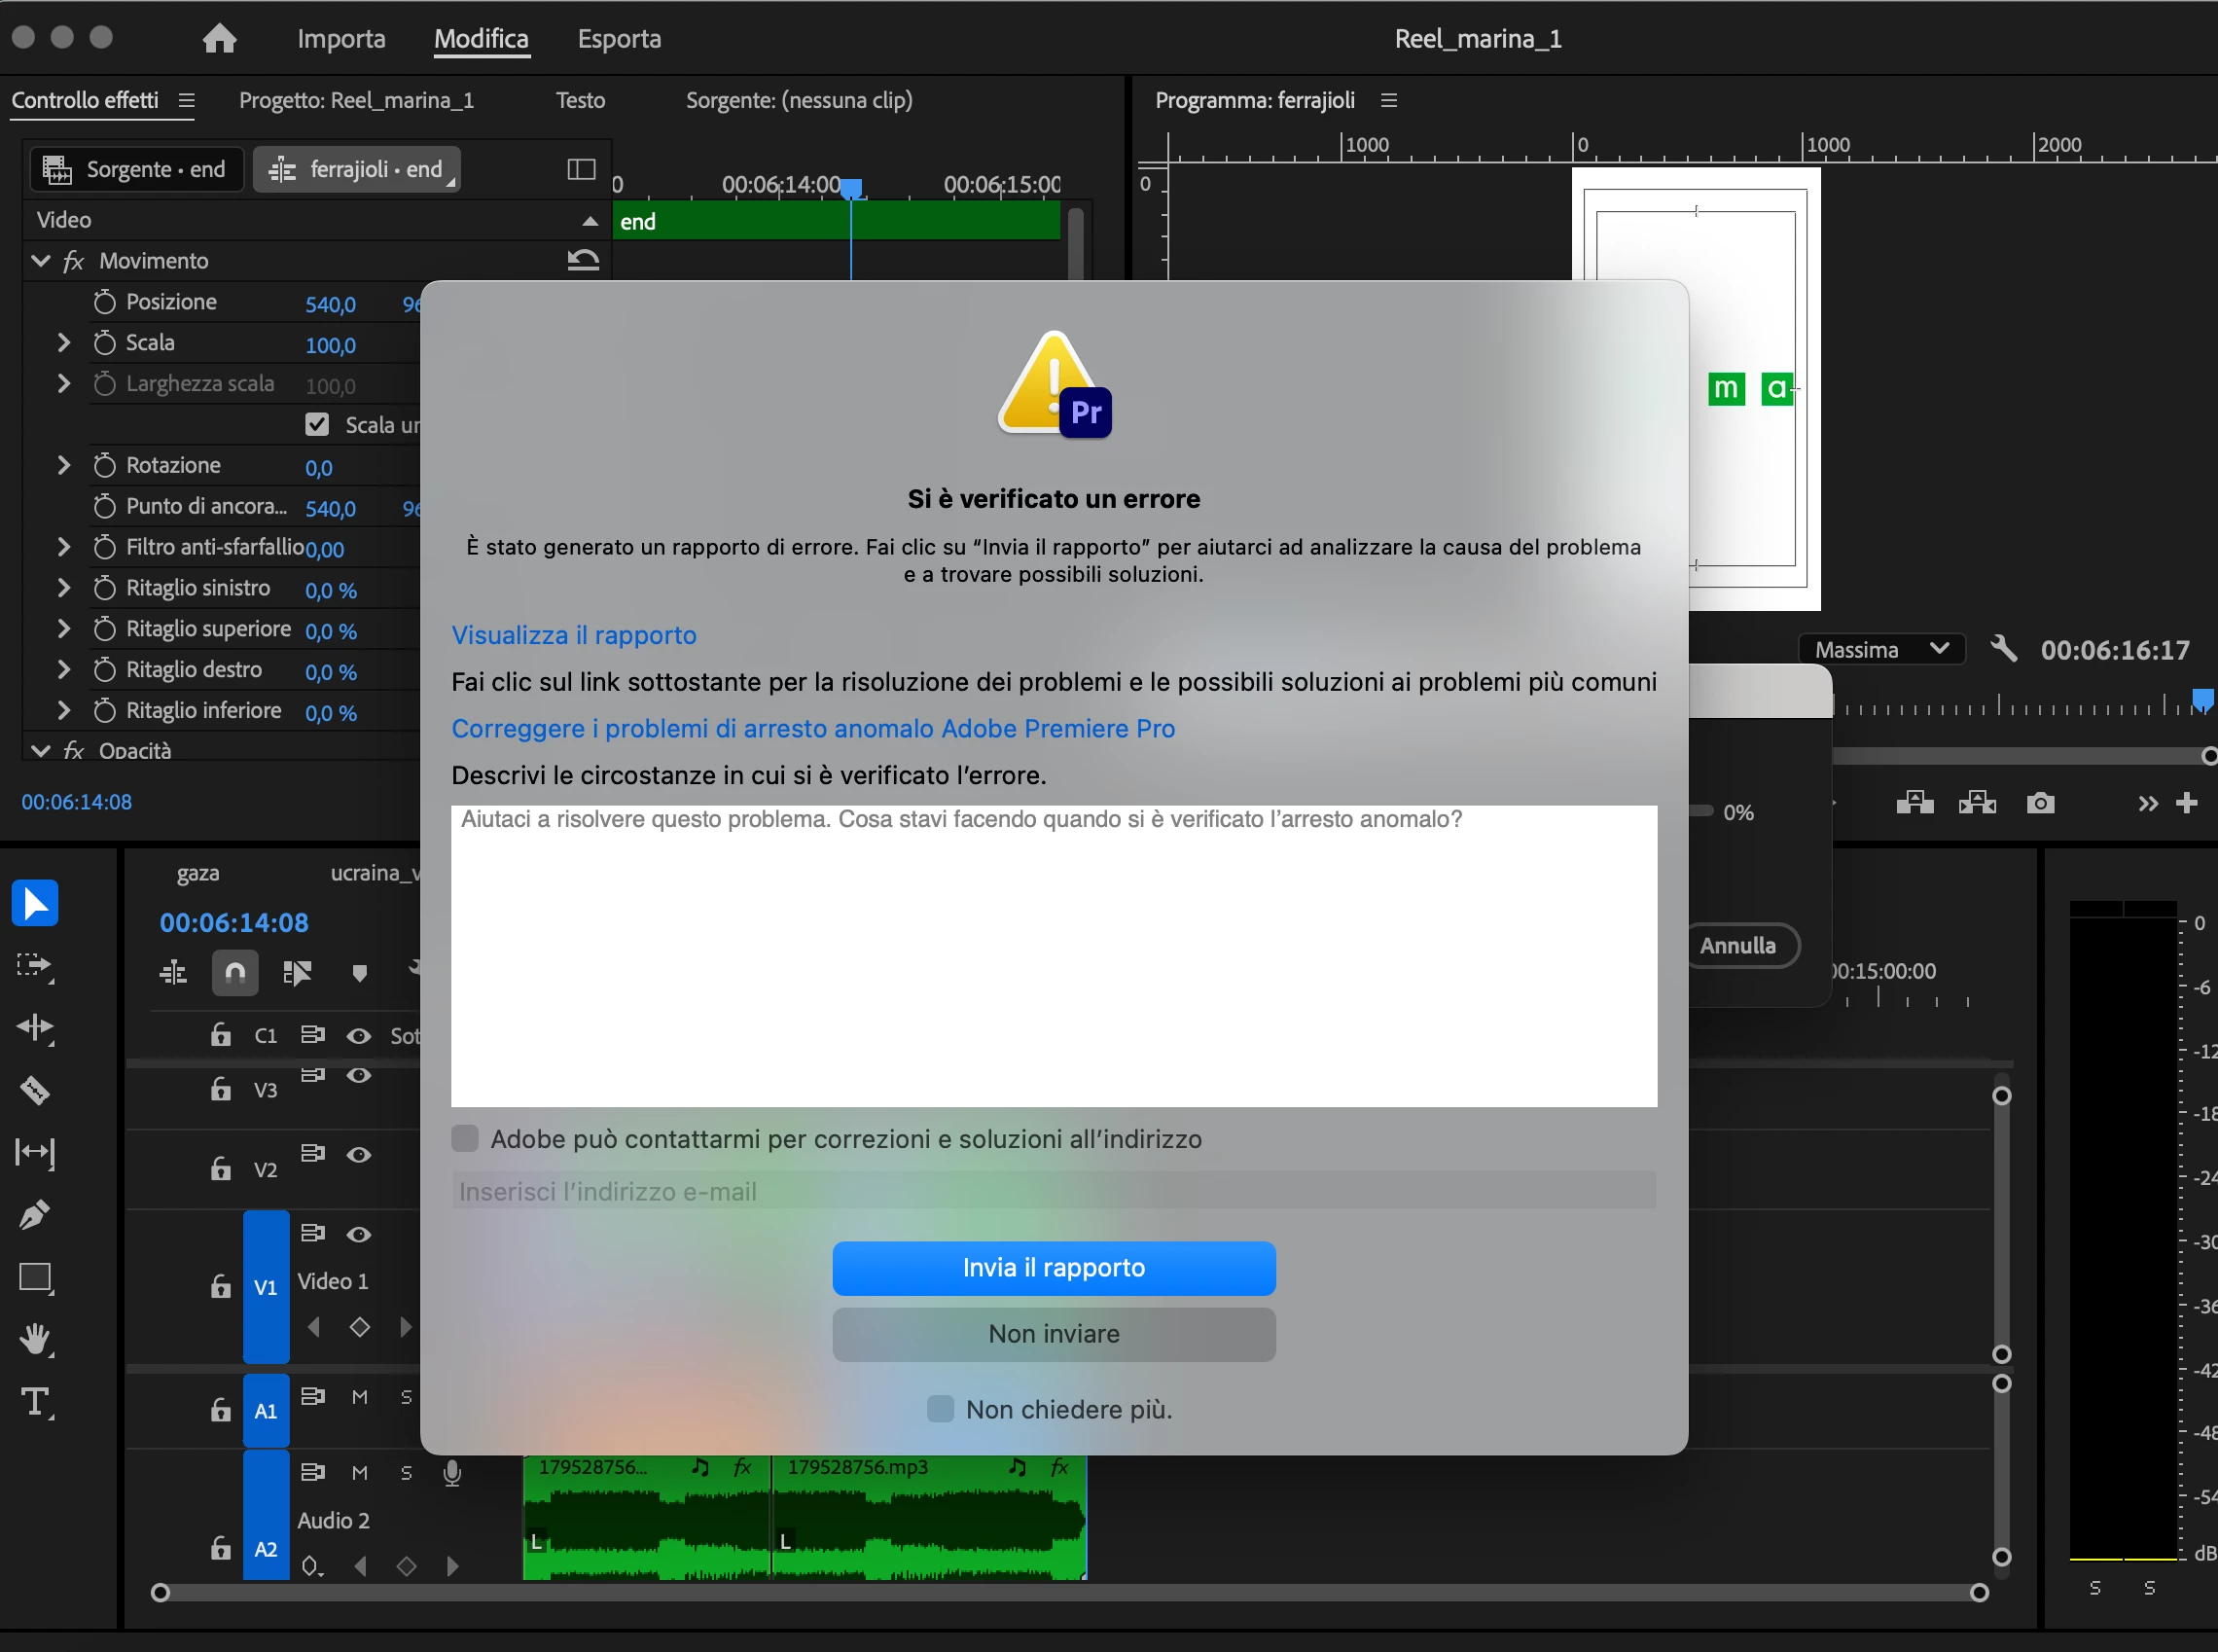Click Export Frame camera icon

click(x=2040, y=803)
